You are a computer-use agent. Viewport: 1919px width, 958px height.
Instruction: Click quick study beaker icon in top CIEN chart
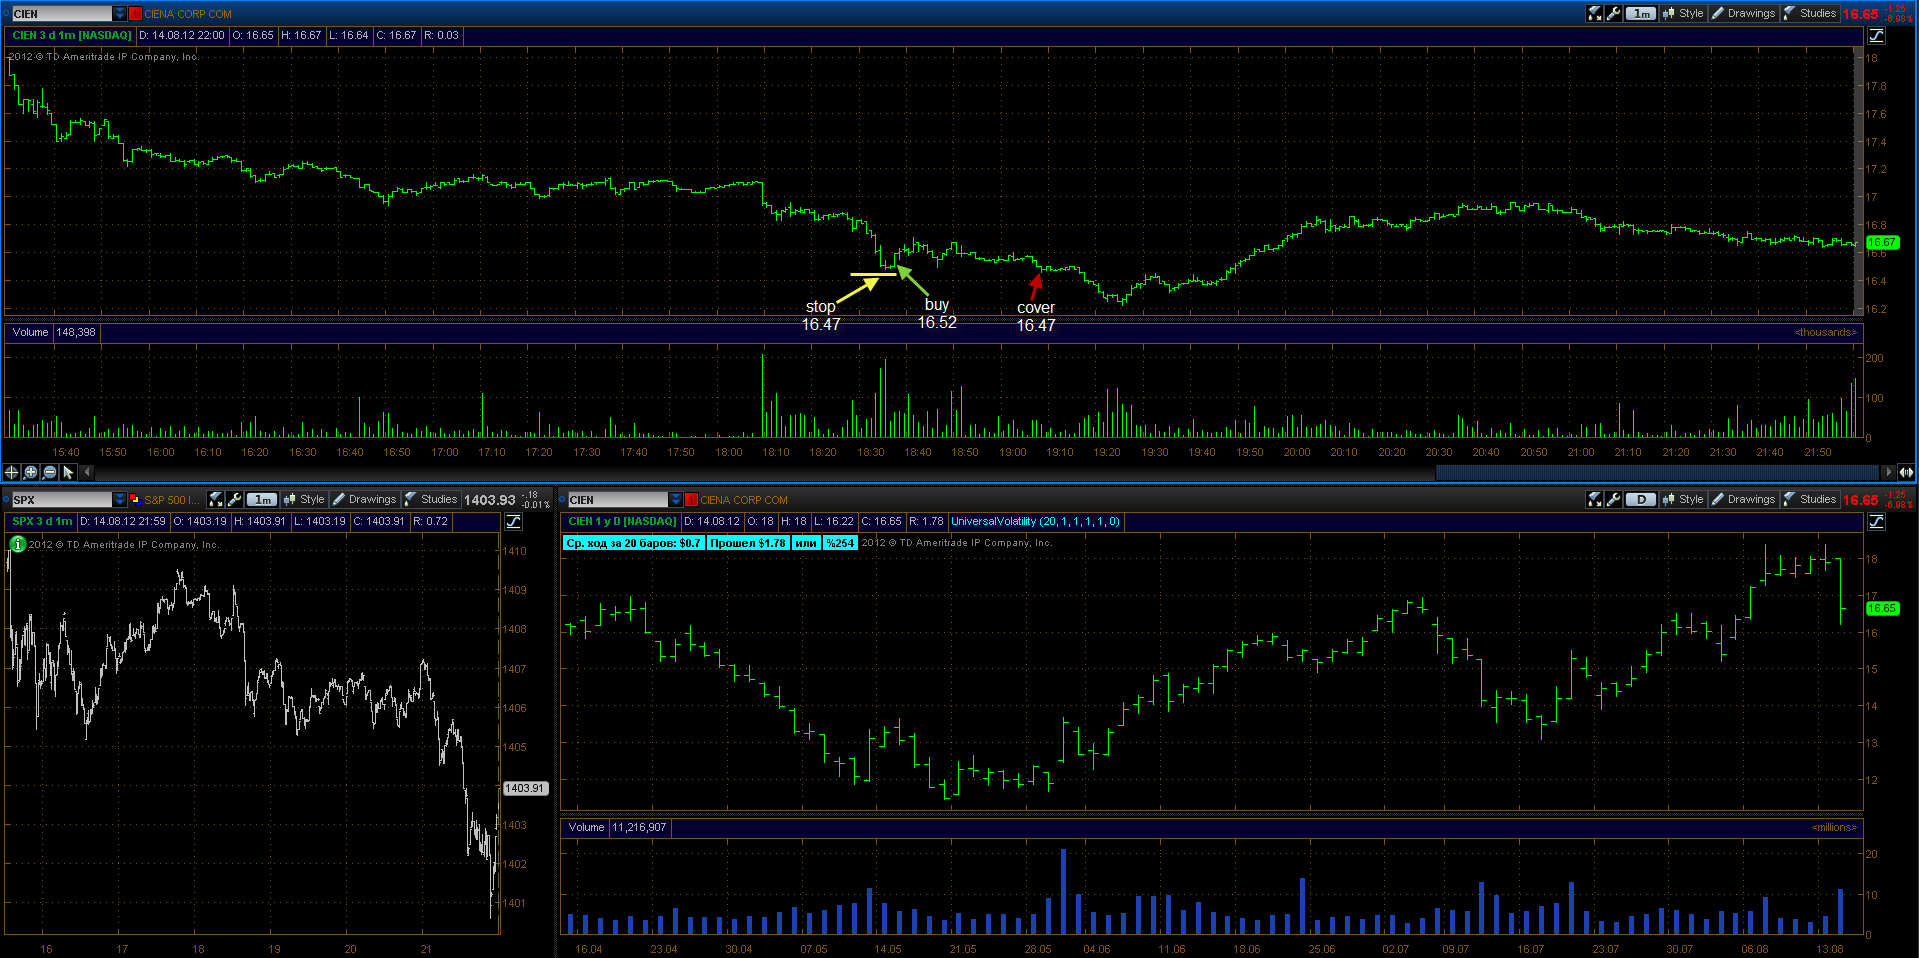tap(1595, 13)
